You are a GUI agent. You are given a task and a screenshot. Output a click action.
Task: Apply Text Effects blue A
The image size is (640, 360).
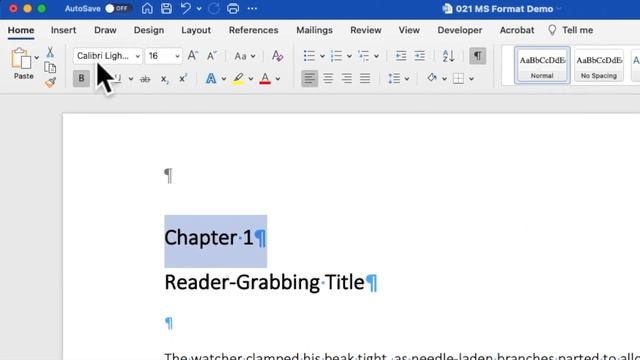[x=211, y=78]
